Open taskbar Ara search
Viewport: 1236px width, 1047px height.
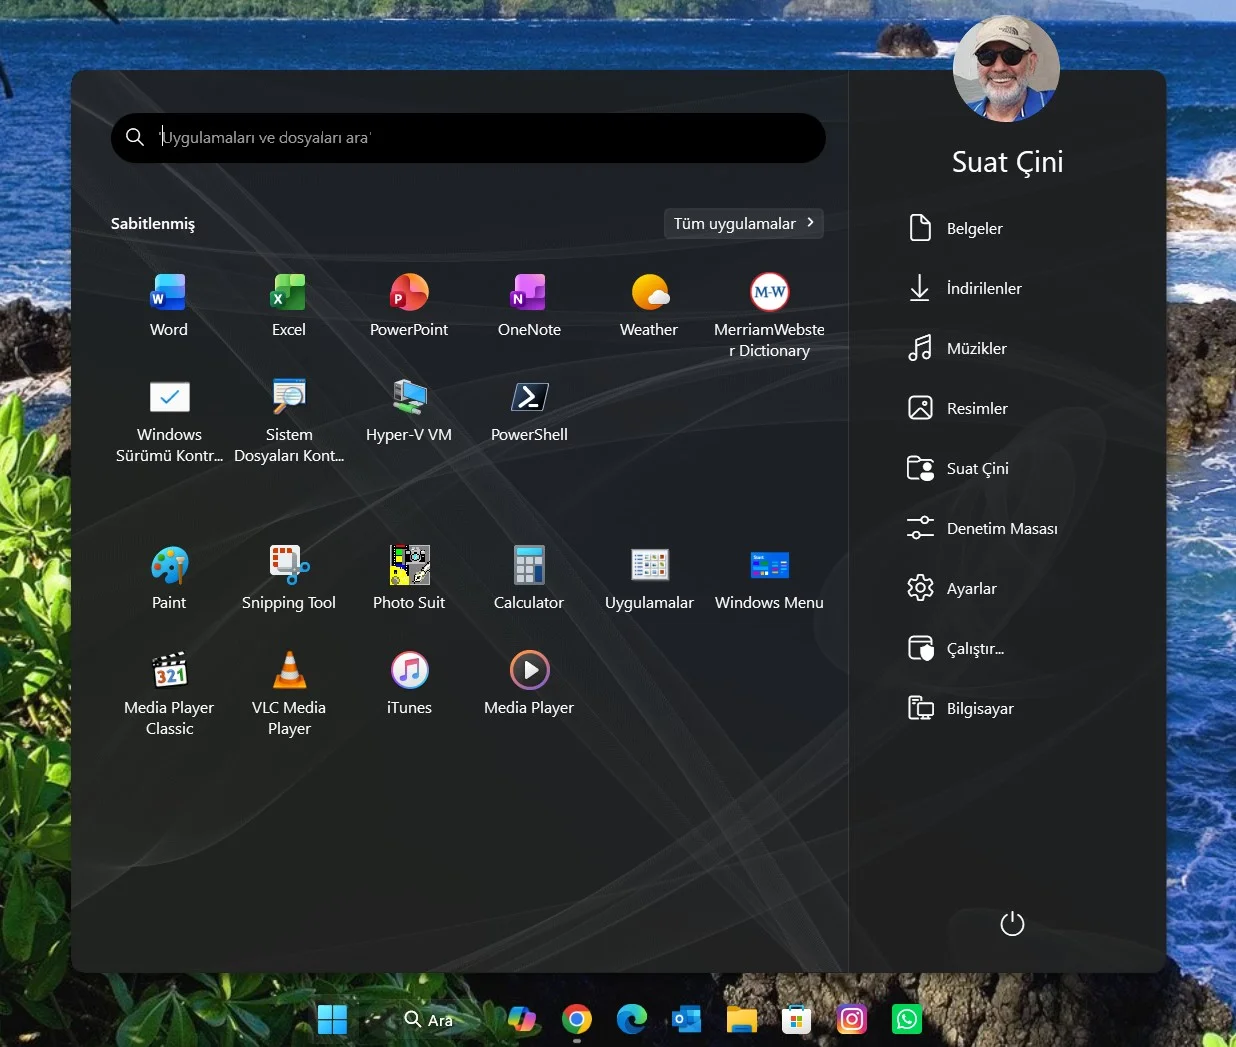(428, 1020)
